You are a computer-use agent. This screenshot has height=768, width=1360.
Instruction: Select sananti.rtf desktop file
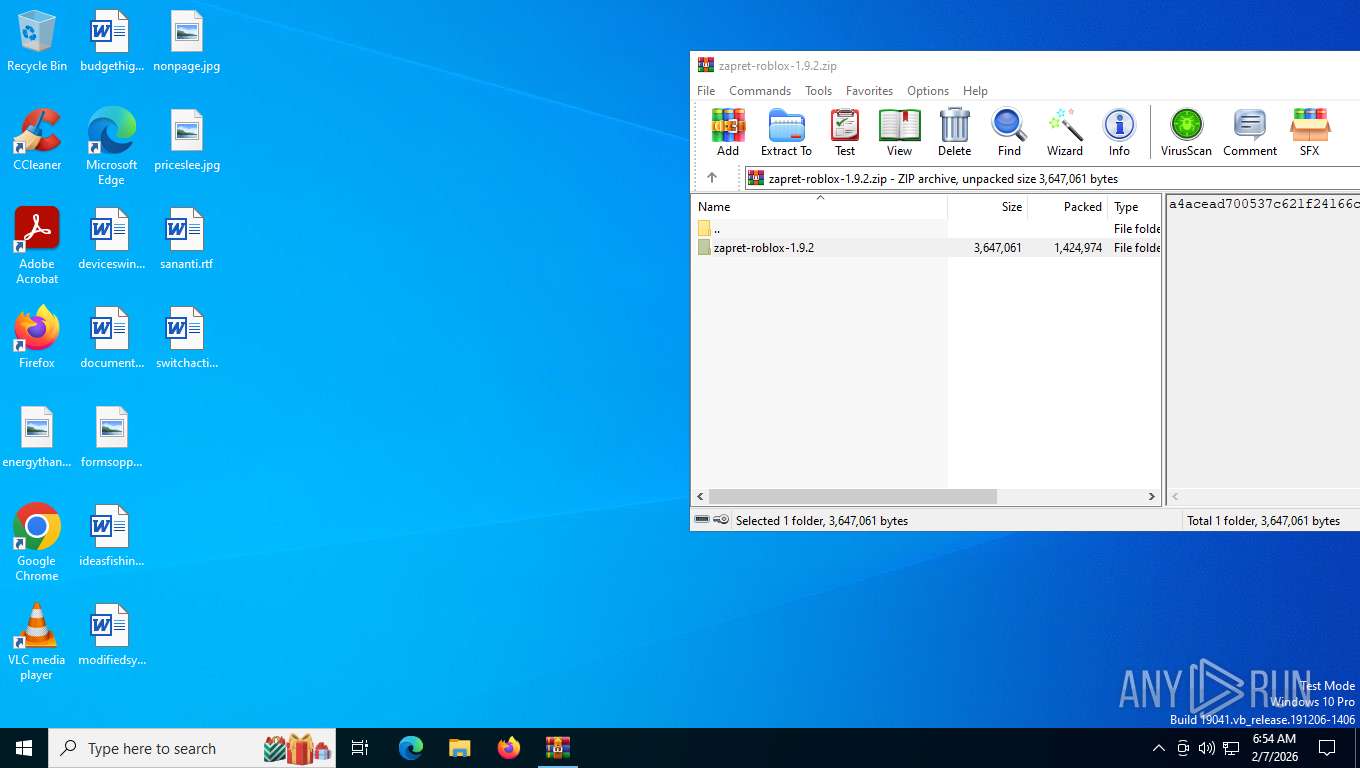(187, 239)
